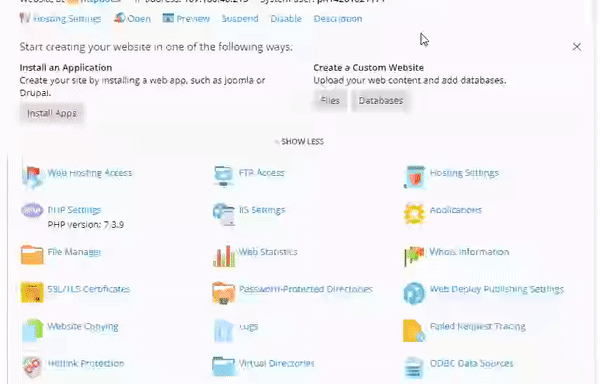Open the Logs icon

[223, 330]
